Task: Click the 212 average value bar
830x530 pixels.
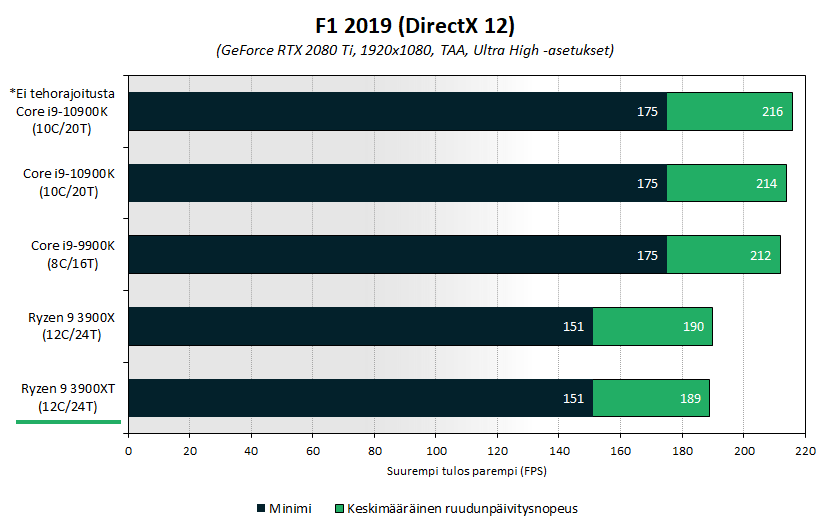Action: pyautogui.click(x=724, y=255)
